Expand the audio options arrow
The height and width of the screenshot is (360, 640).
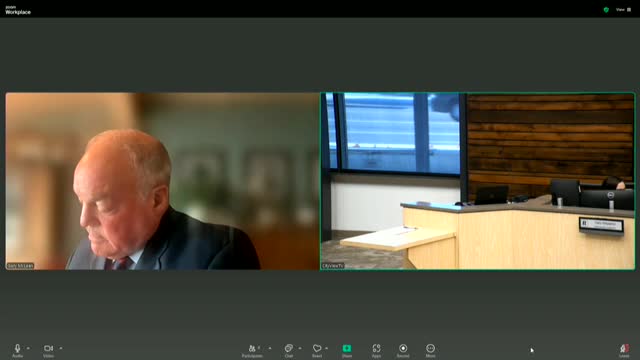point(28,348)
